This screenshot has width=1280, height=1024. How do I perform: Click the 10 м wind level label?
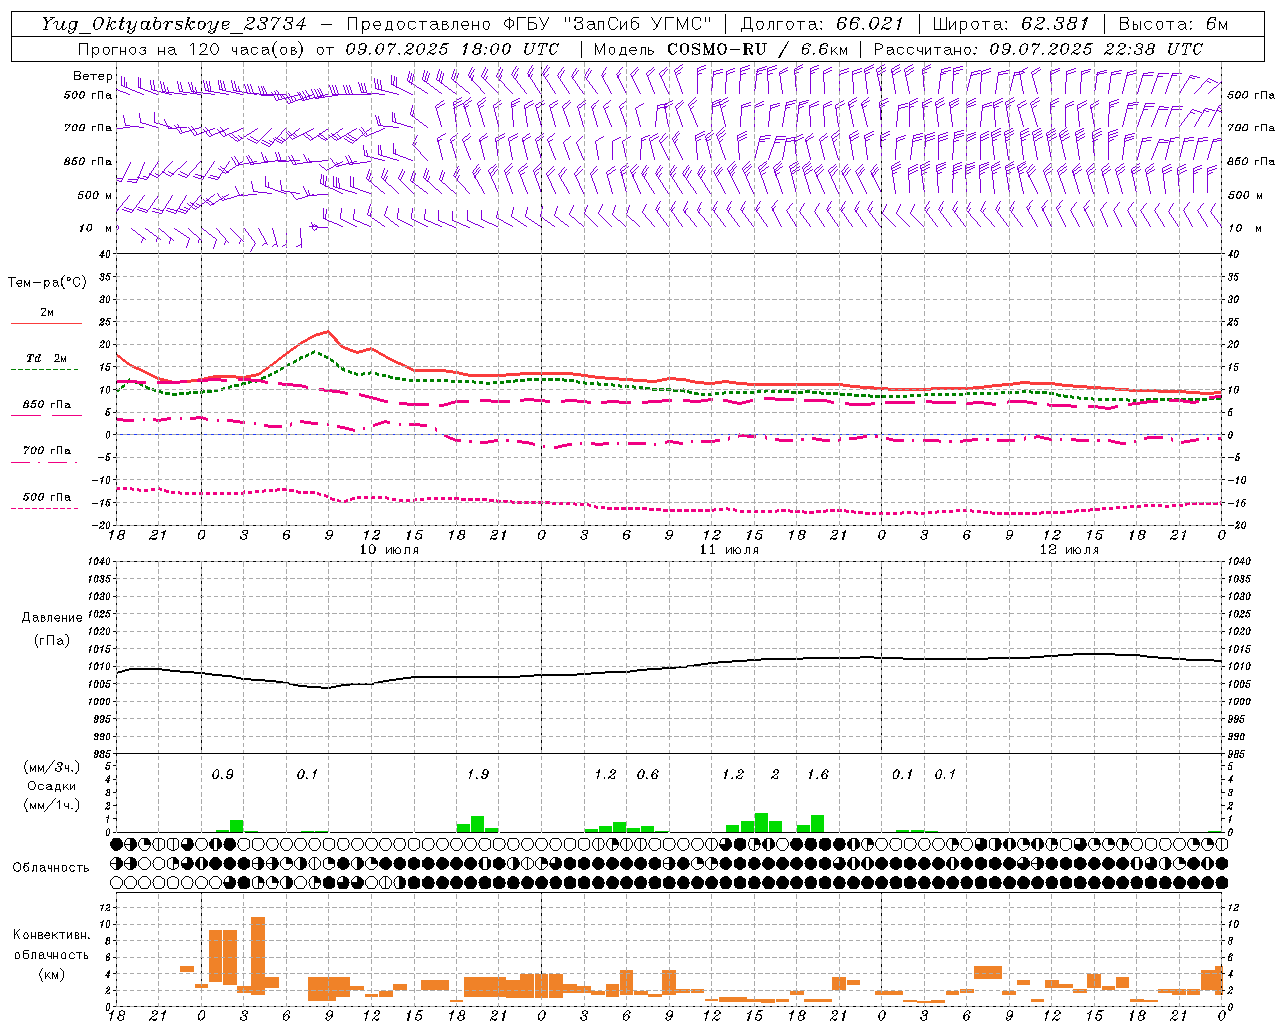(95, 229)
